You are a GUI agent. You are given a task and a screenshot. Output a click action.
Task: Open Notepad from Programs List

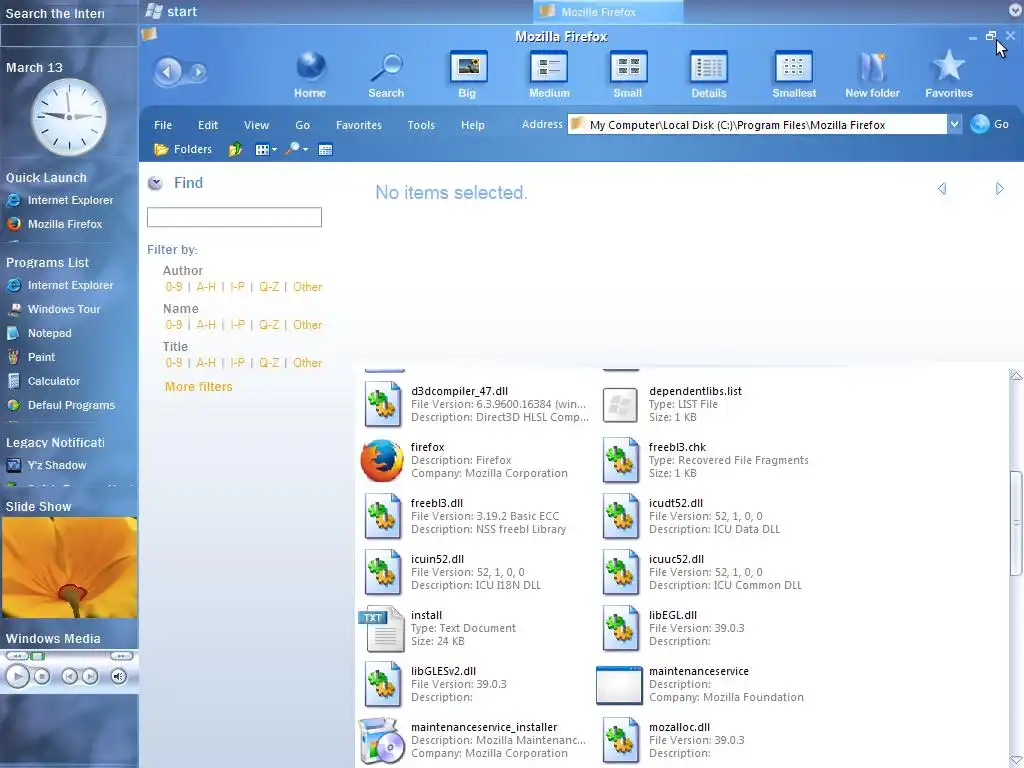click(39, 333)
